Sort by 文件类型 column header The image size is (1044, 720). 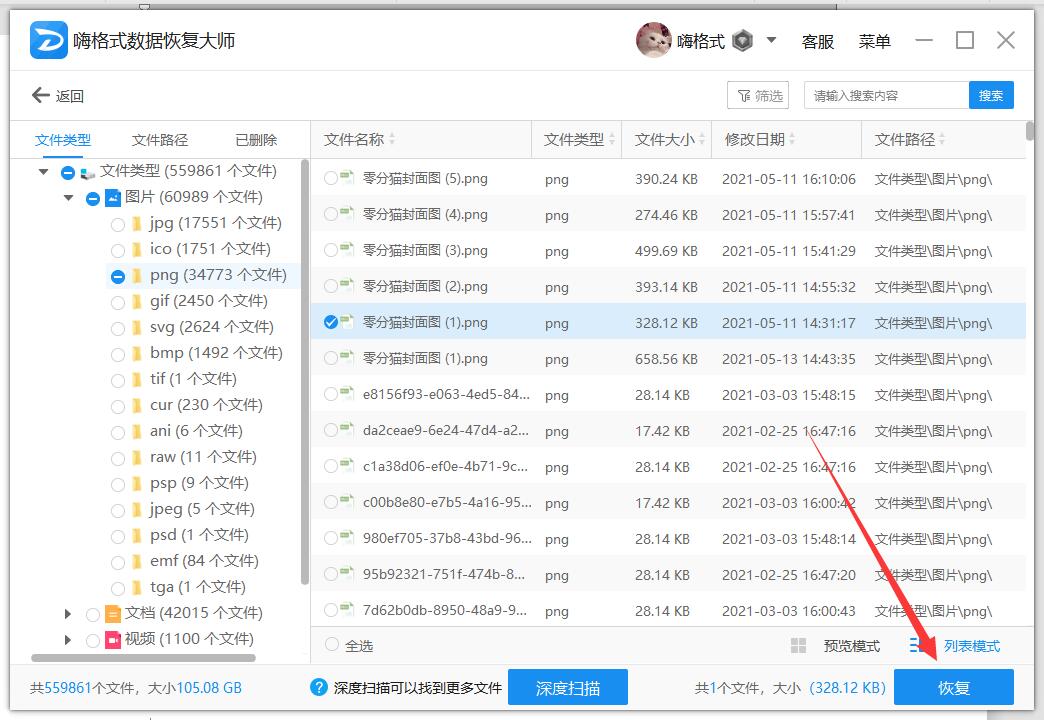click(579, 140)
